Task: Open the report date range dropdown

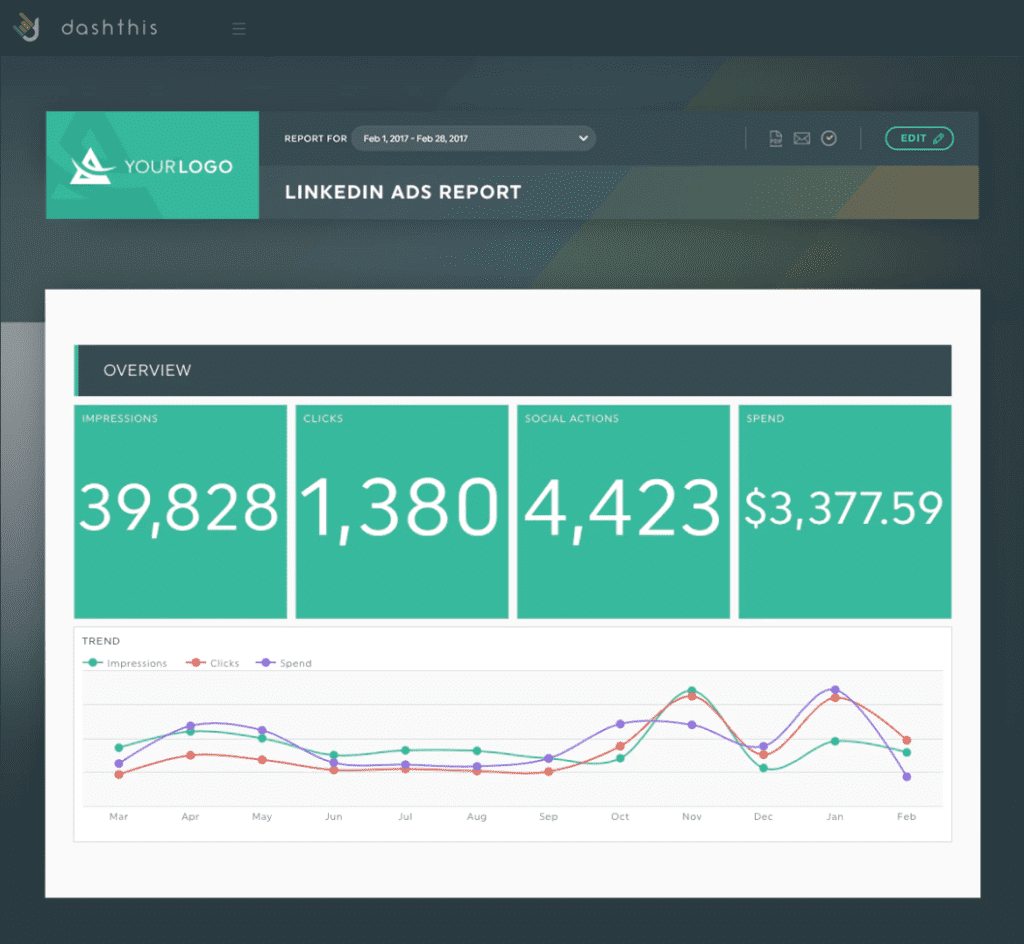Action: pos(473,138)
